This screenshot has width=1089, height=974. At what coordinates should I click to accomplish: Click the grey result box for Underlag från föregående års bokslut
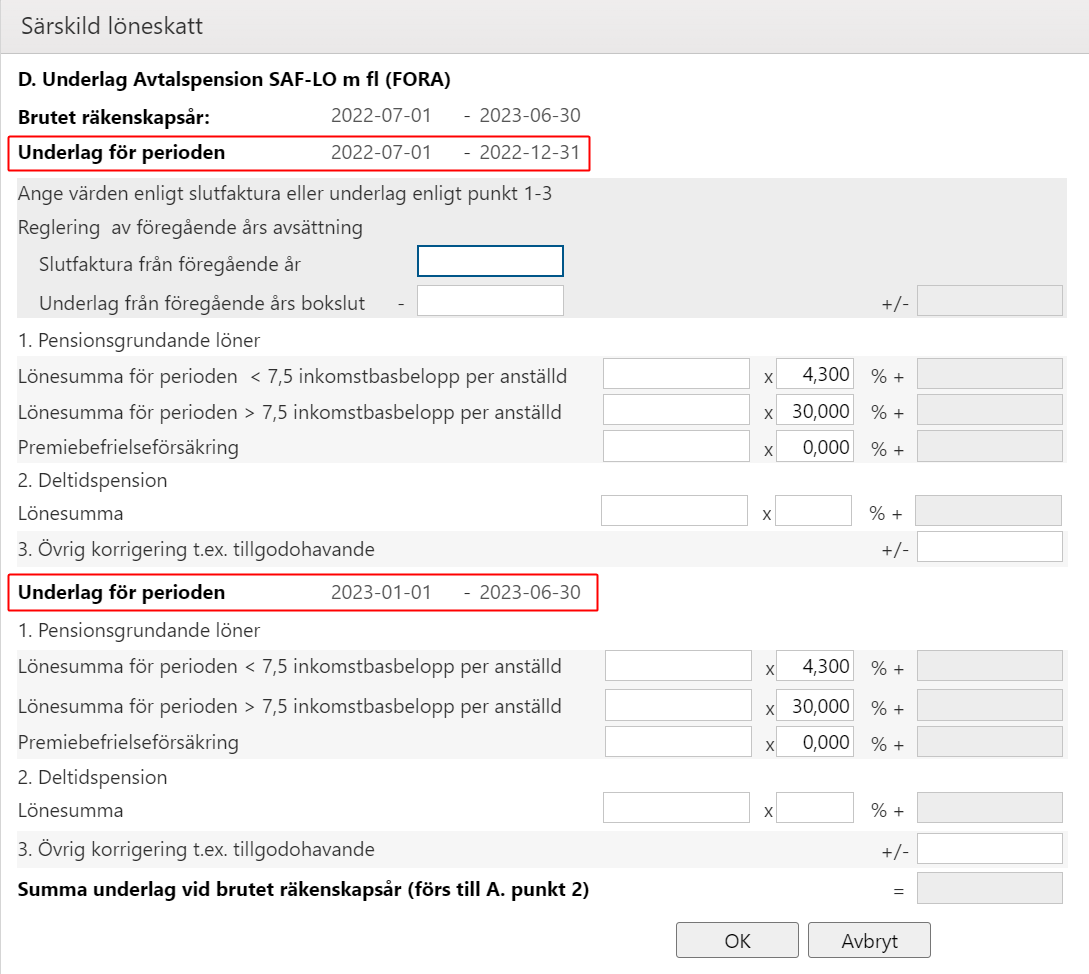click(x=990, y=301)
